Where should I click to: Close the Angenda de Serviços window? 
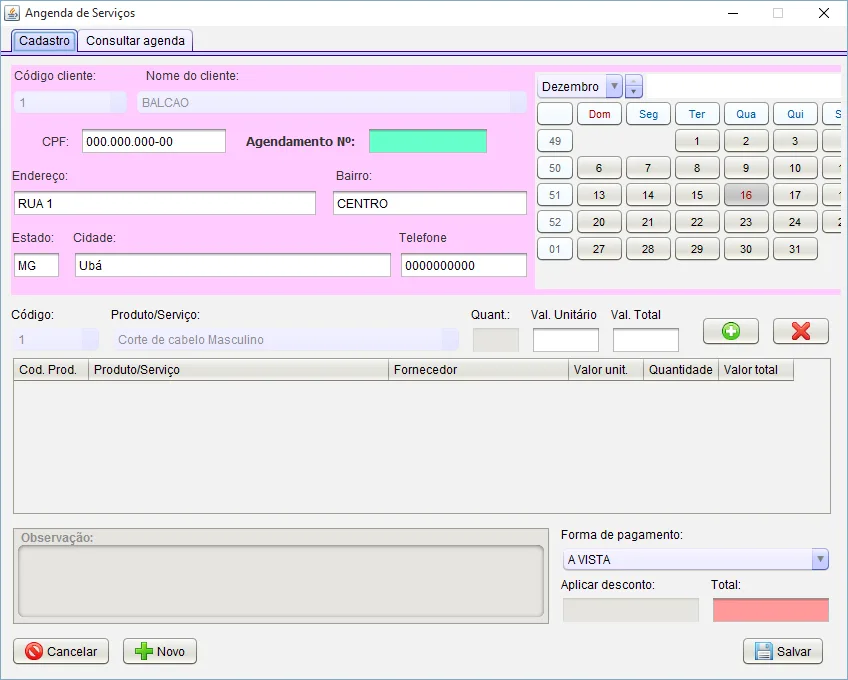[824, 13]
